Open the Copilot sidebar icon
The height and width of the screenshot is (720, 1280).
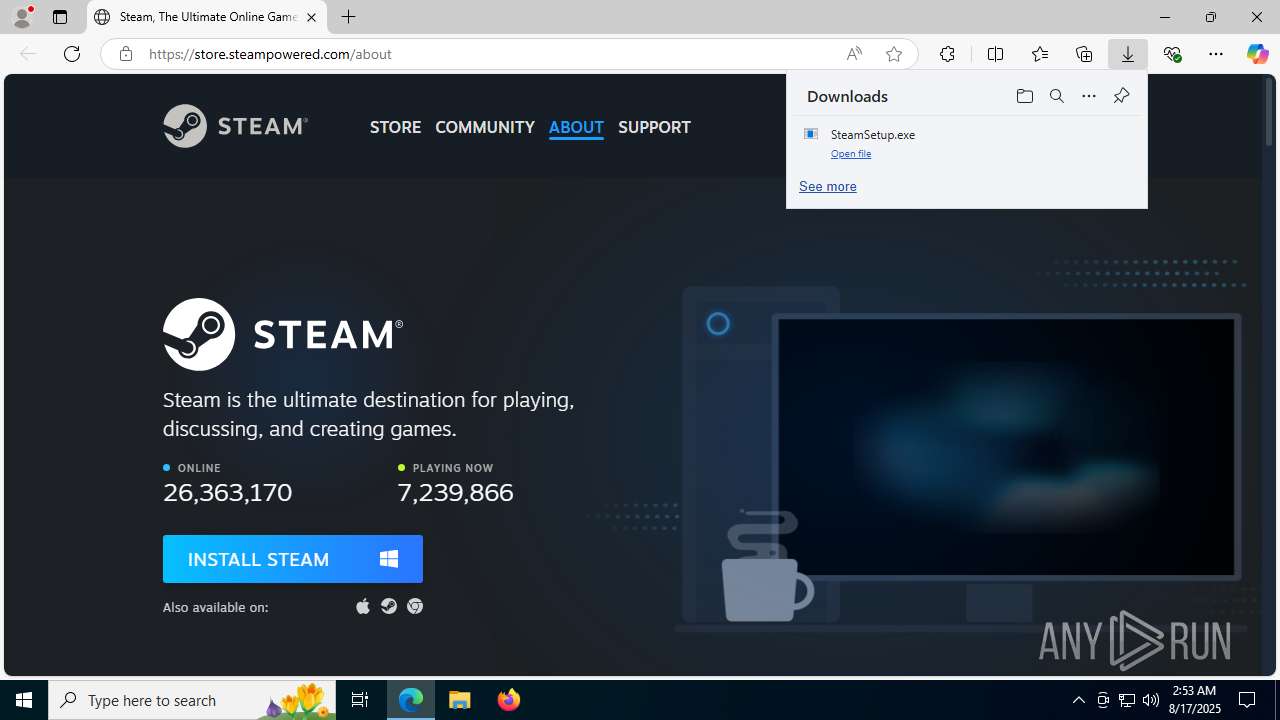click(x=1257, y=54)
